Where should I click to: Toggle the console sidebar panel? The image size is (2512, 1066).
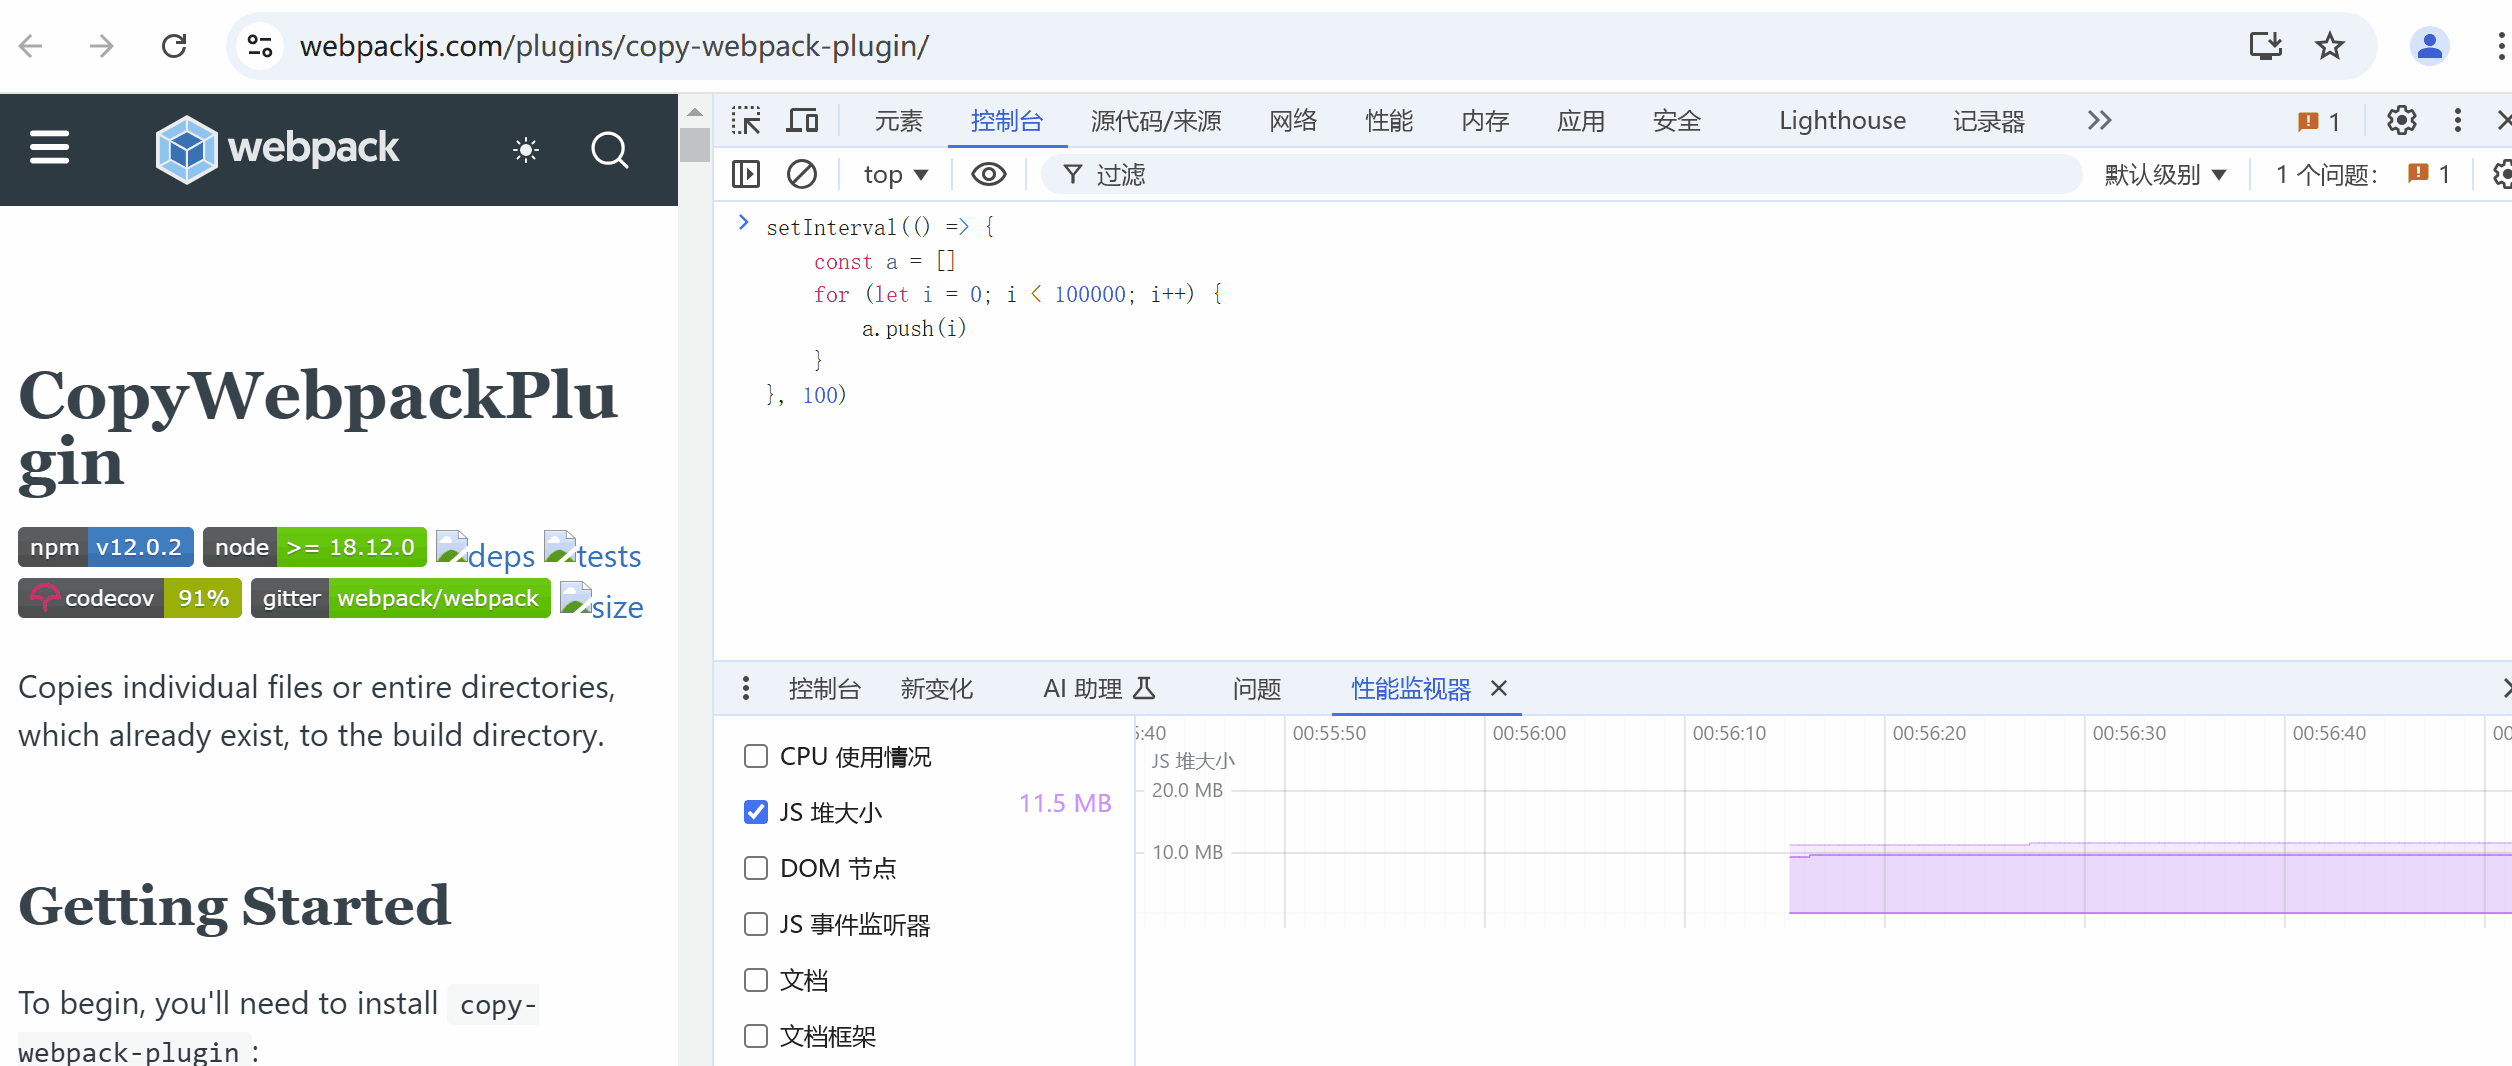point(746,175)
